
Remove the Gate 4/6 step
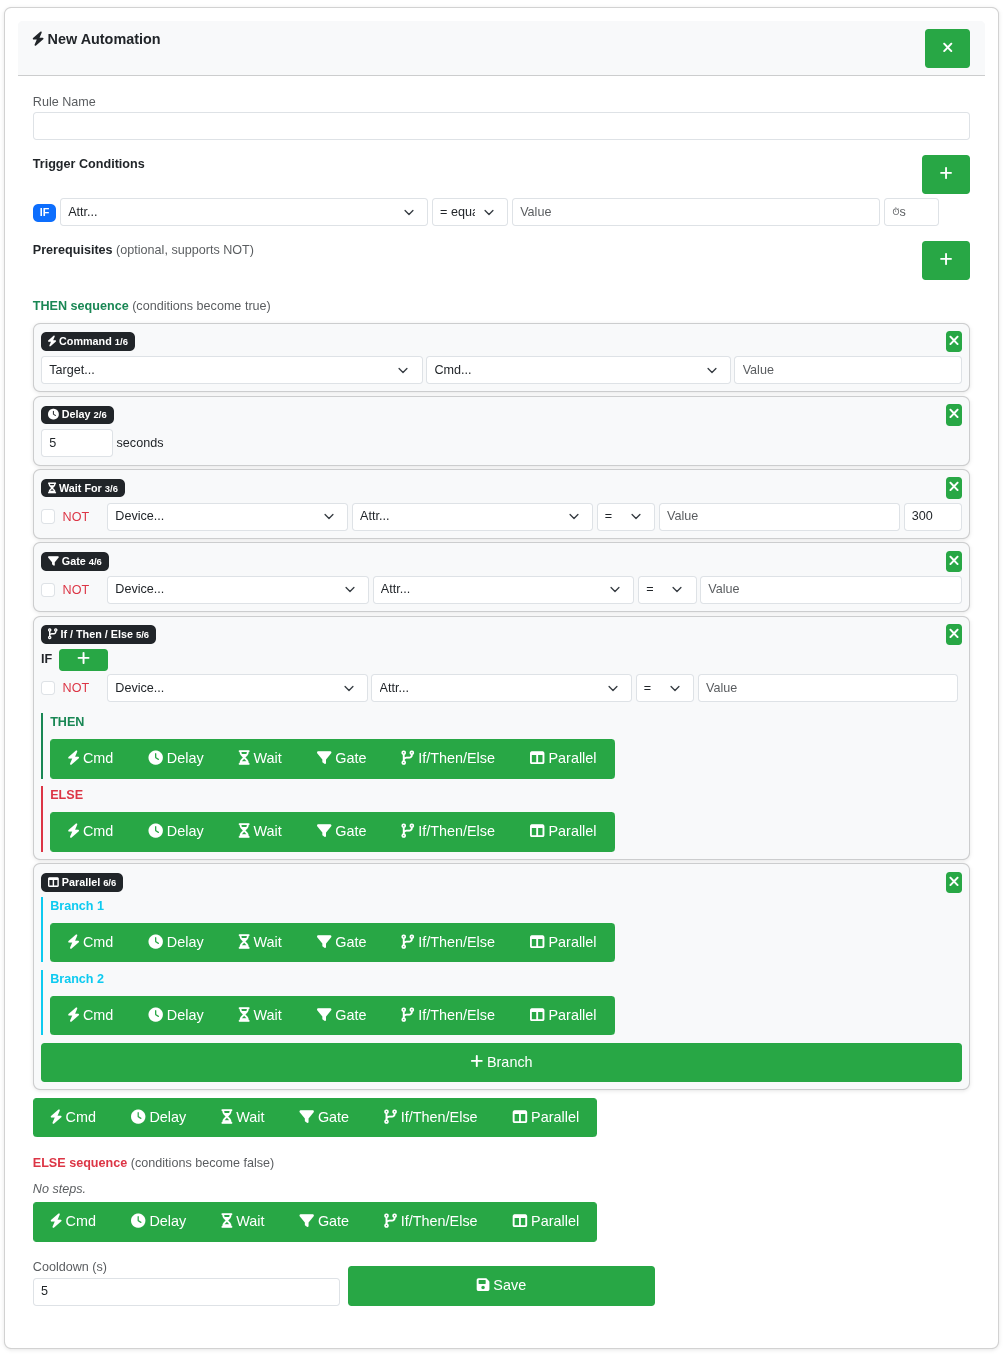tap(954, 561)
